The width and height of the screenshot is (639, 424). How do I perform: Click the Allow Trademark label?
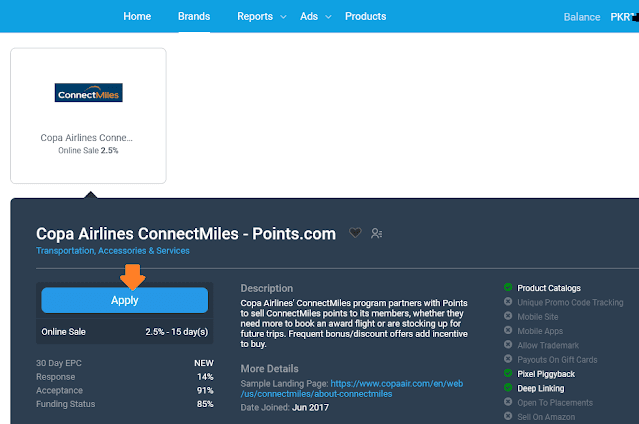click(548, 345)
